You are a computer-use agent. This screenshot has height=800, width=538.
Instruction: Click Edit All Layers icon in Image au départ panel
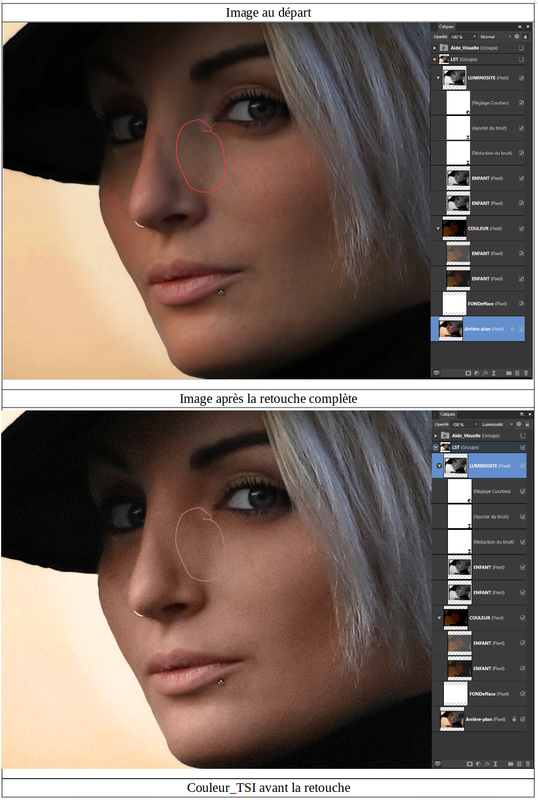(436, 373)
